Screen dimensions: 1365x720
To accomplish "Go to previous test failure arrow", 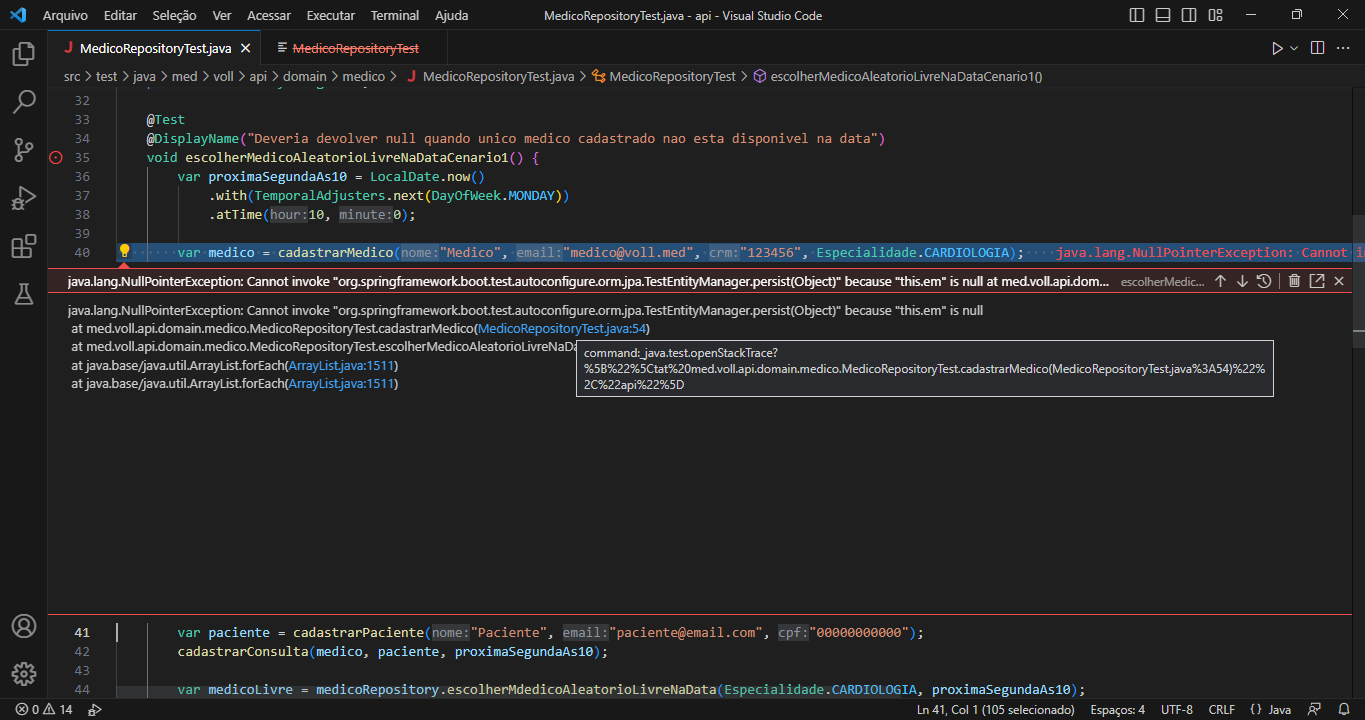I will point(1220,282).
